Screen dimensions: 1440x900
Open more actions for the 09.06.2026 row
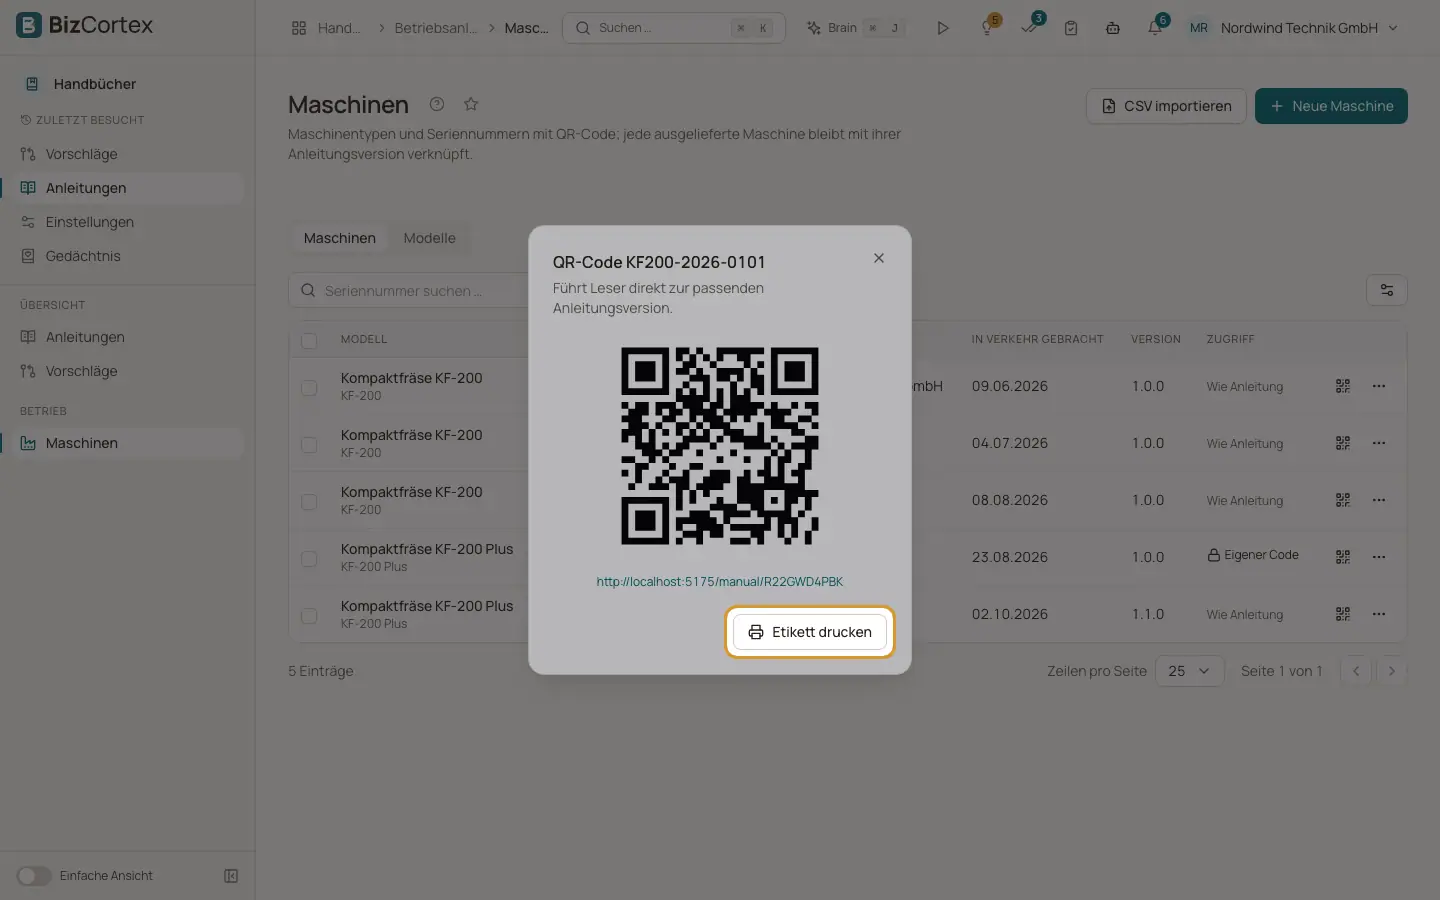point(1379,386)
